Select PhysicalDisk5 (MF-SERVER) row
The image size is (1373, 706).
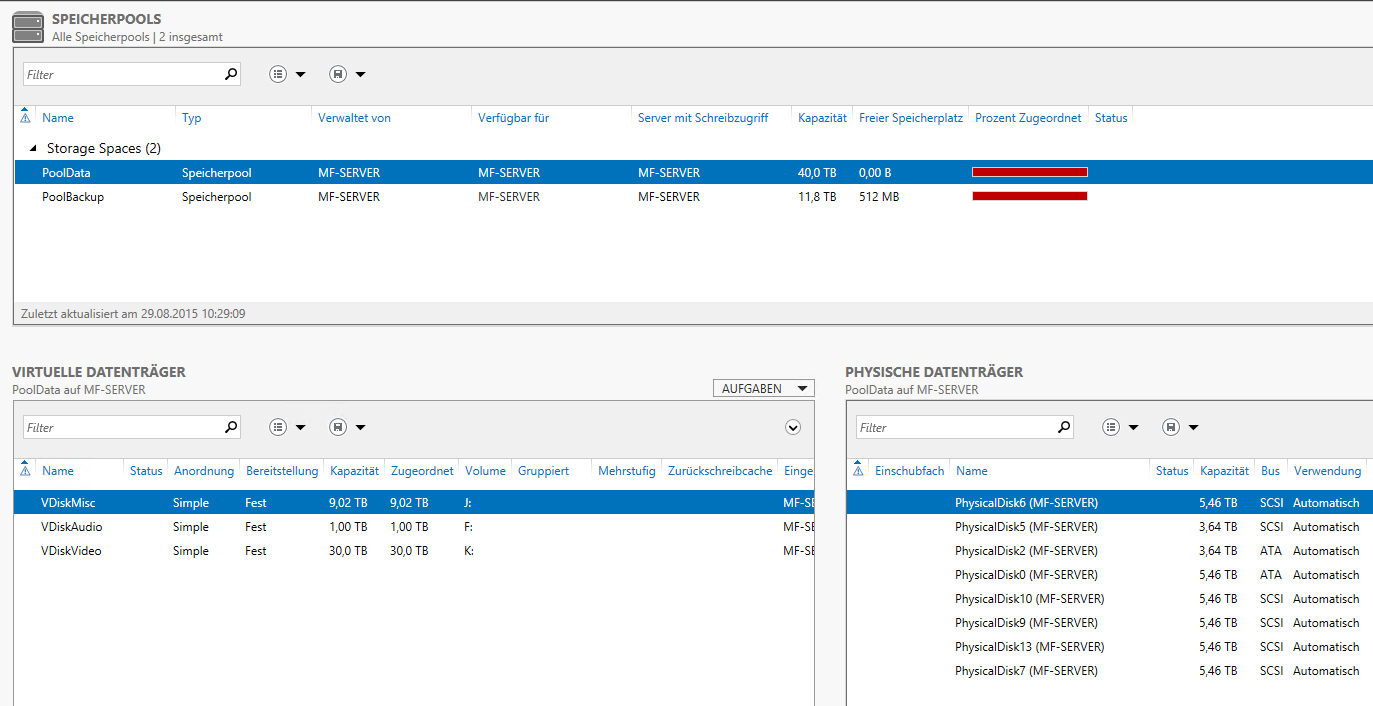1110,526
